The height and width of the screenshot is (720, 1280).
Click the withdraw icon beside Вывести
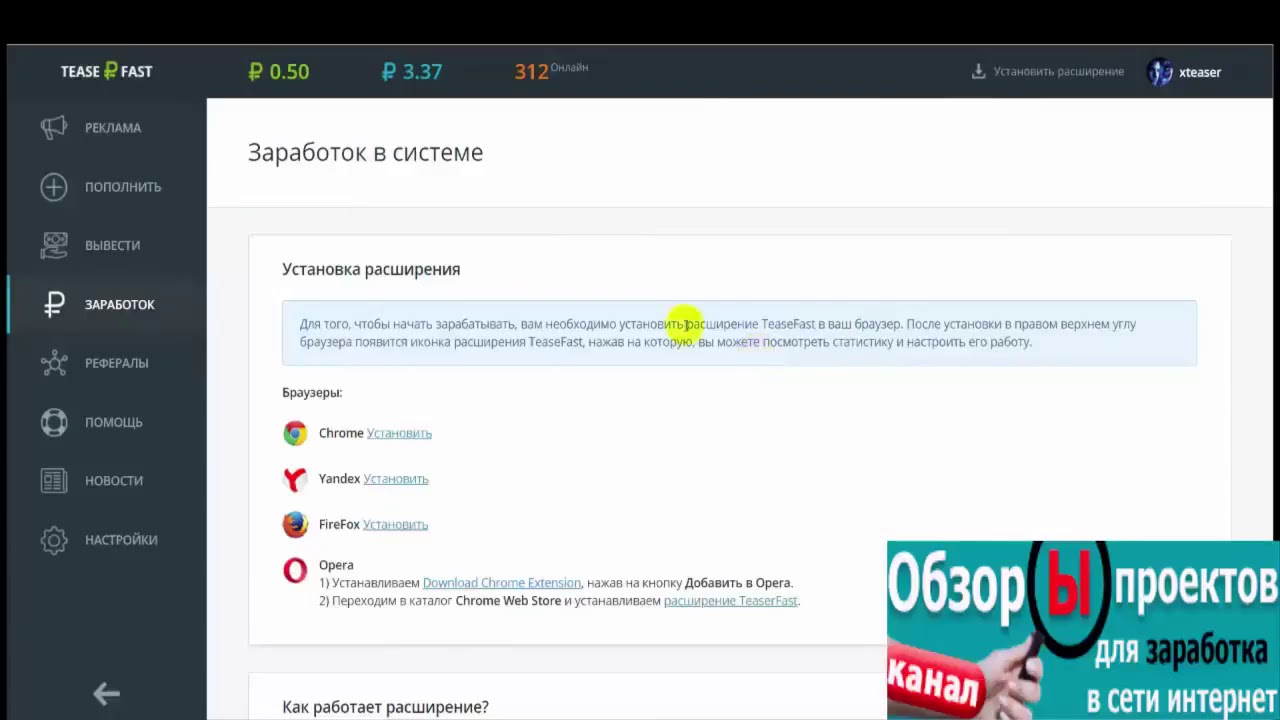coord(54,245)
